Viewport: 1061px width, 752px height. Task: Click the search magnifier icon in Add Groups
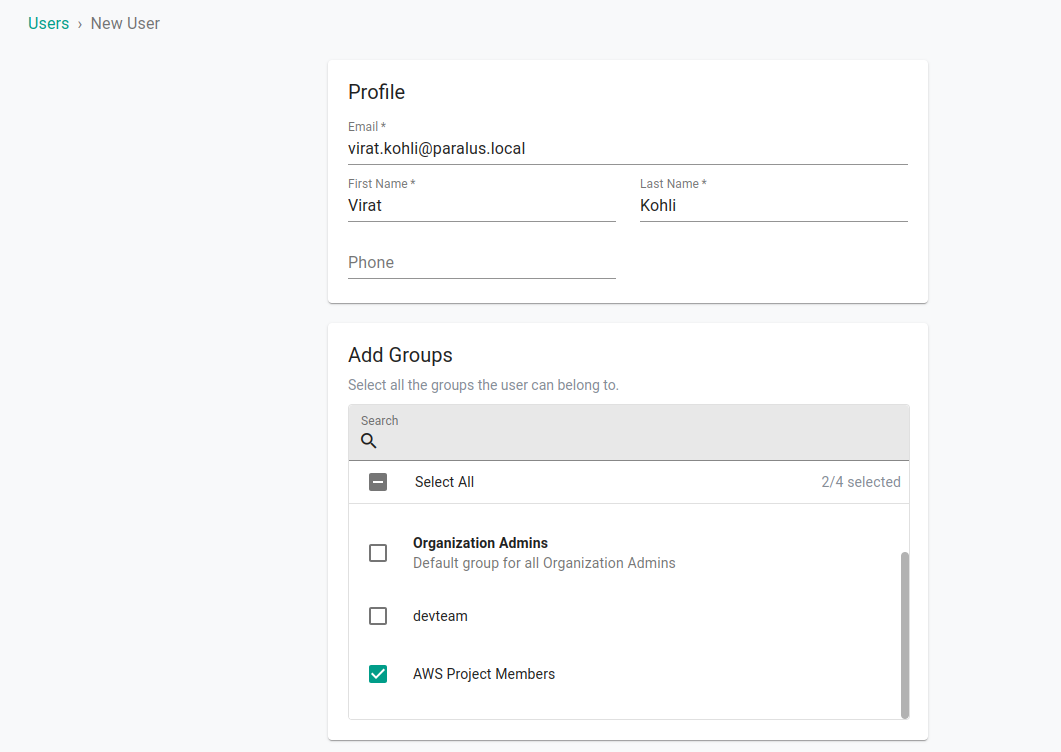(x=369, y=440)
